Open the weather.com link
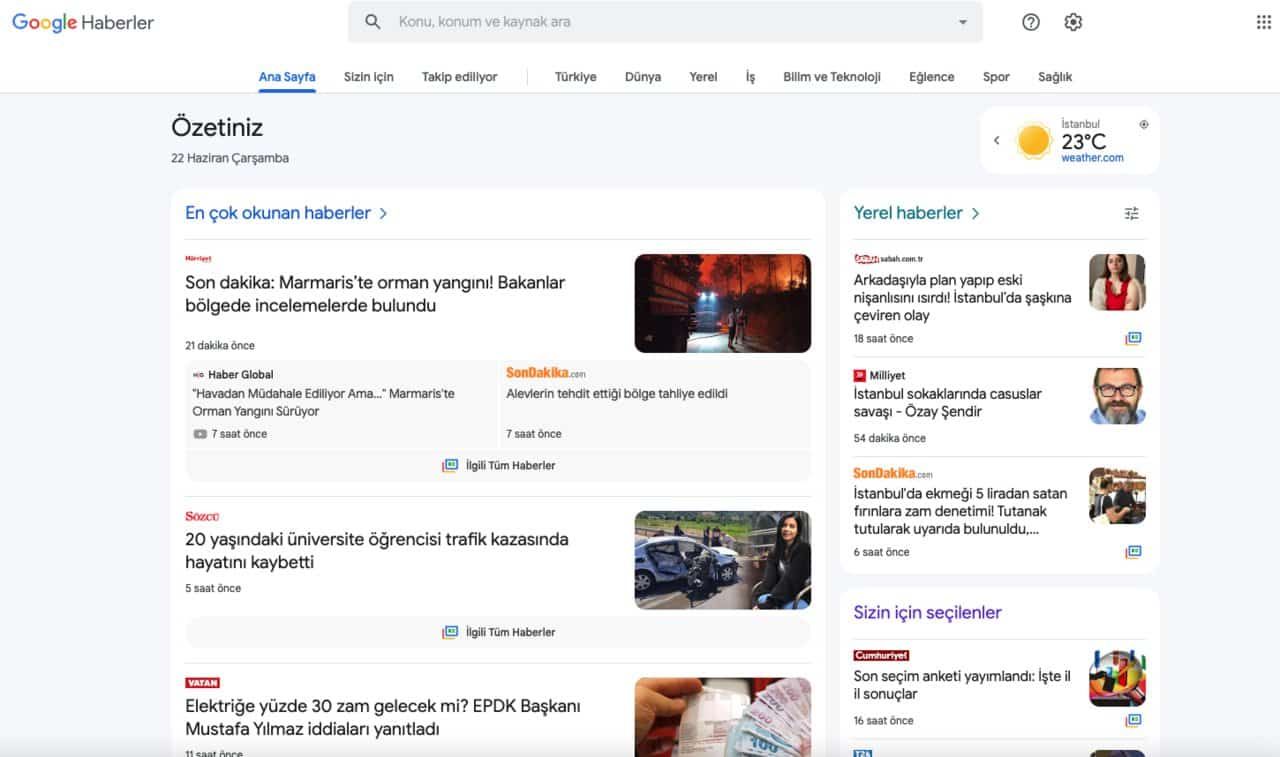Viewport: 1280px width, 757px height. 1092,158
